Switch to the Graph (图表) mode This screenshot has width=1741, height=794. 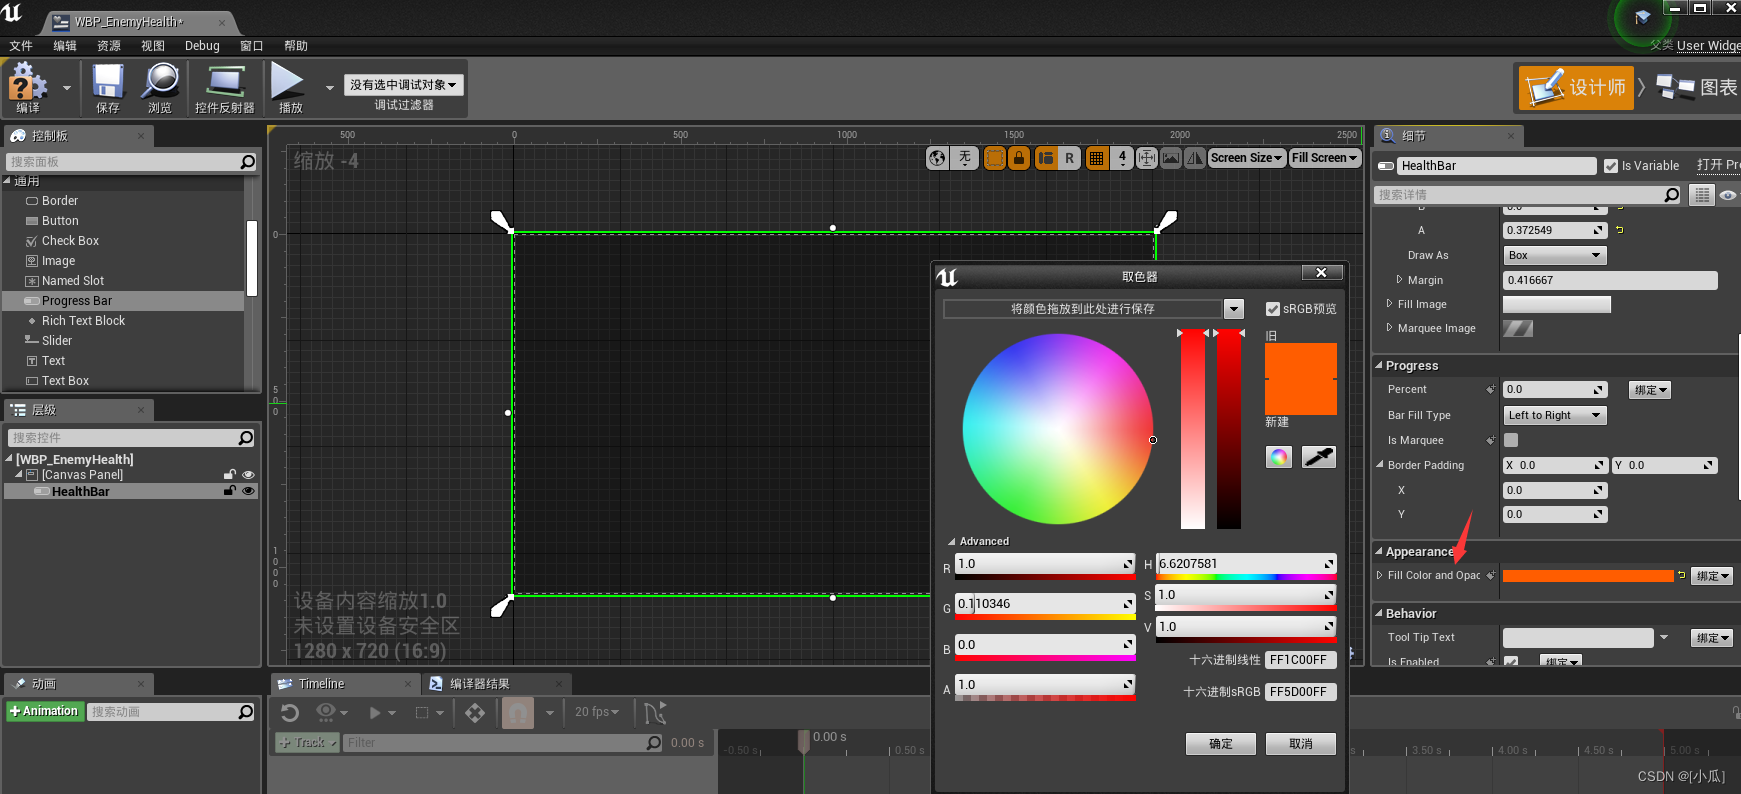(x=1697, y=88)
